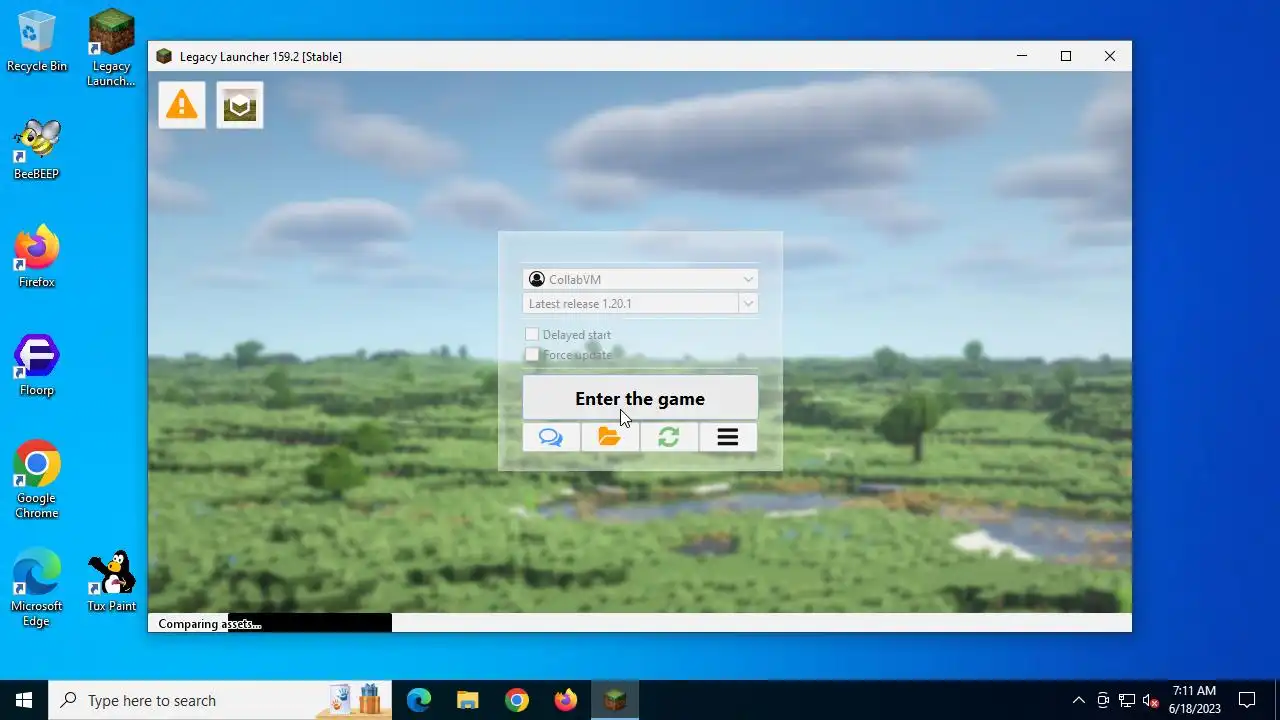
Task: Open Google Chrome from the taskbar
Action: point(517,700)
